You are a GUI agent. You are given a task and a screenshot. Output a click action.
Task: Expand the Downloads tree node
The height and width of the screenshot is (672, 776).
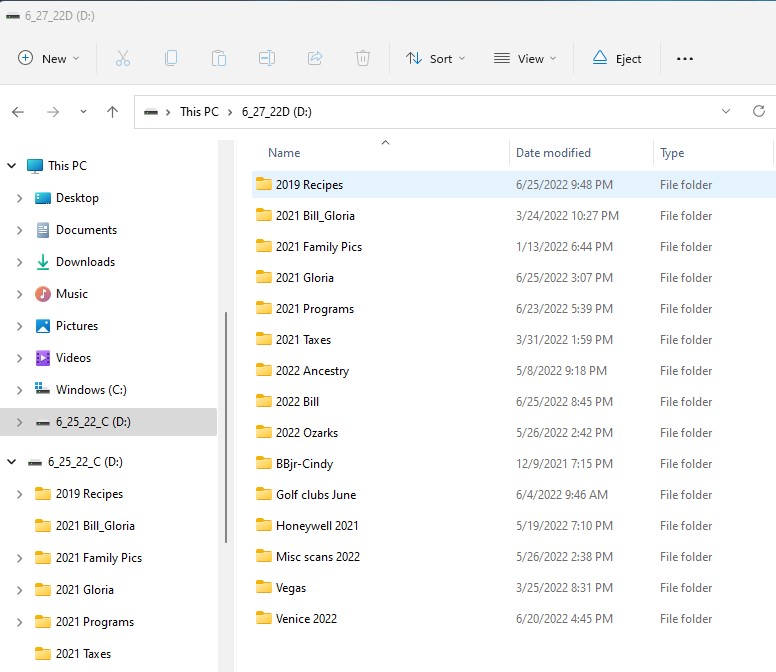click(19, 262)
